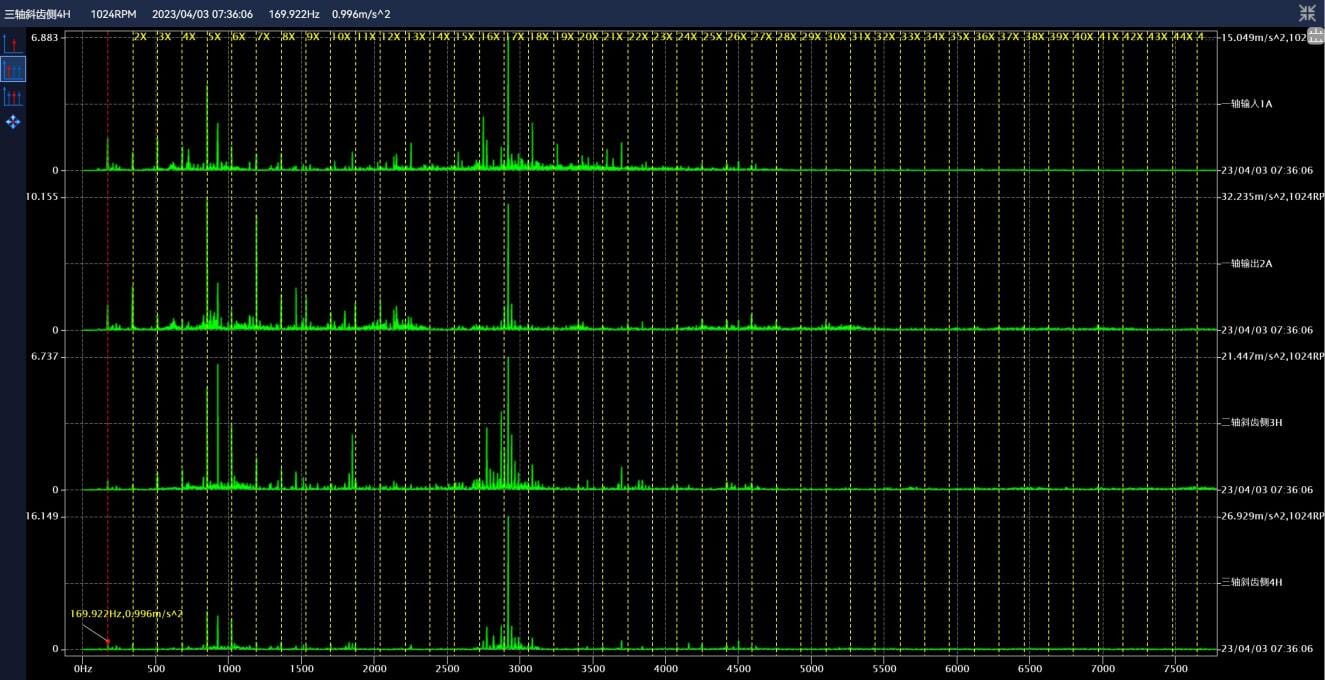Activate the four-arrow pan tool
This screenshot has width=1325, height=680.
click(13, 122)
